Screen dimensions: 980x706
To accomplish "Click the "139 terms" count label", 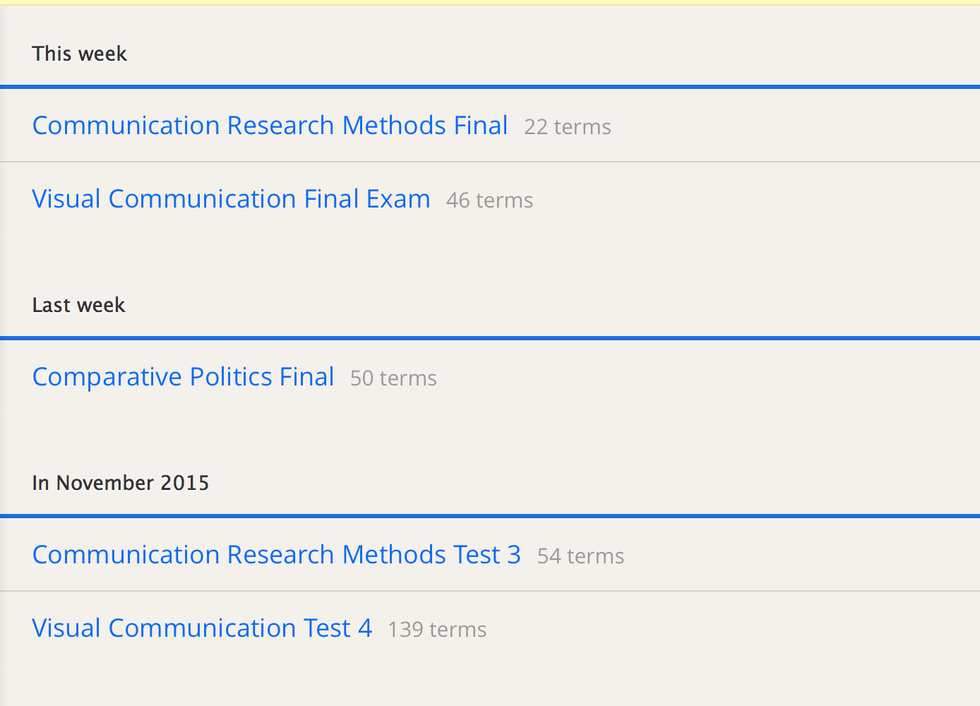I will click(437, 630).
